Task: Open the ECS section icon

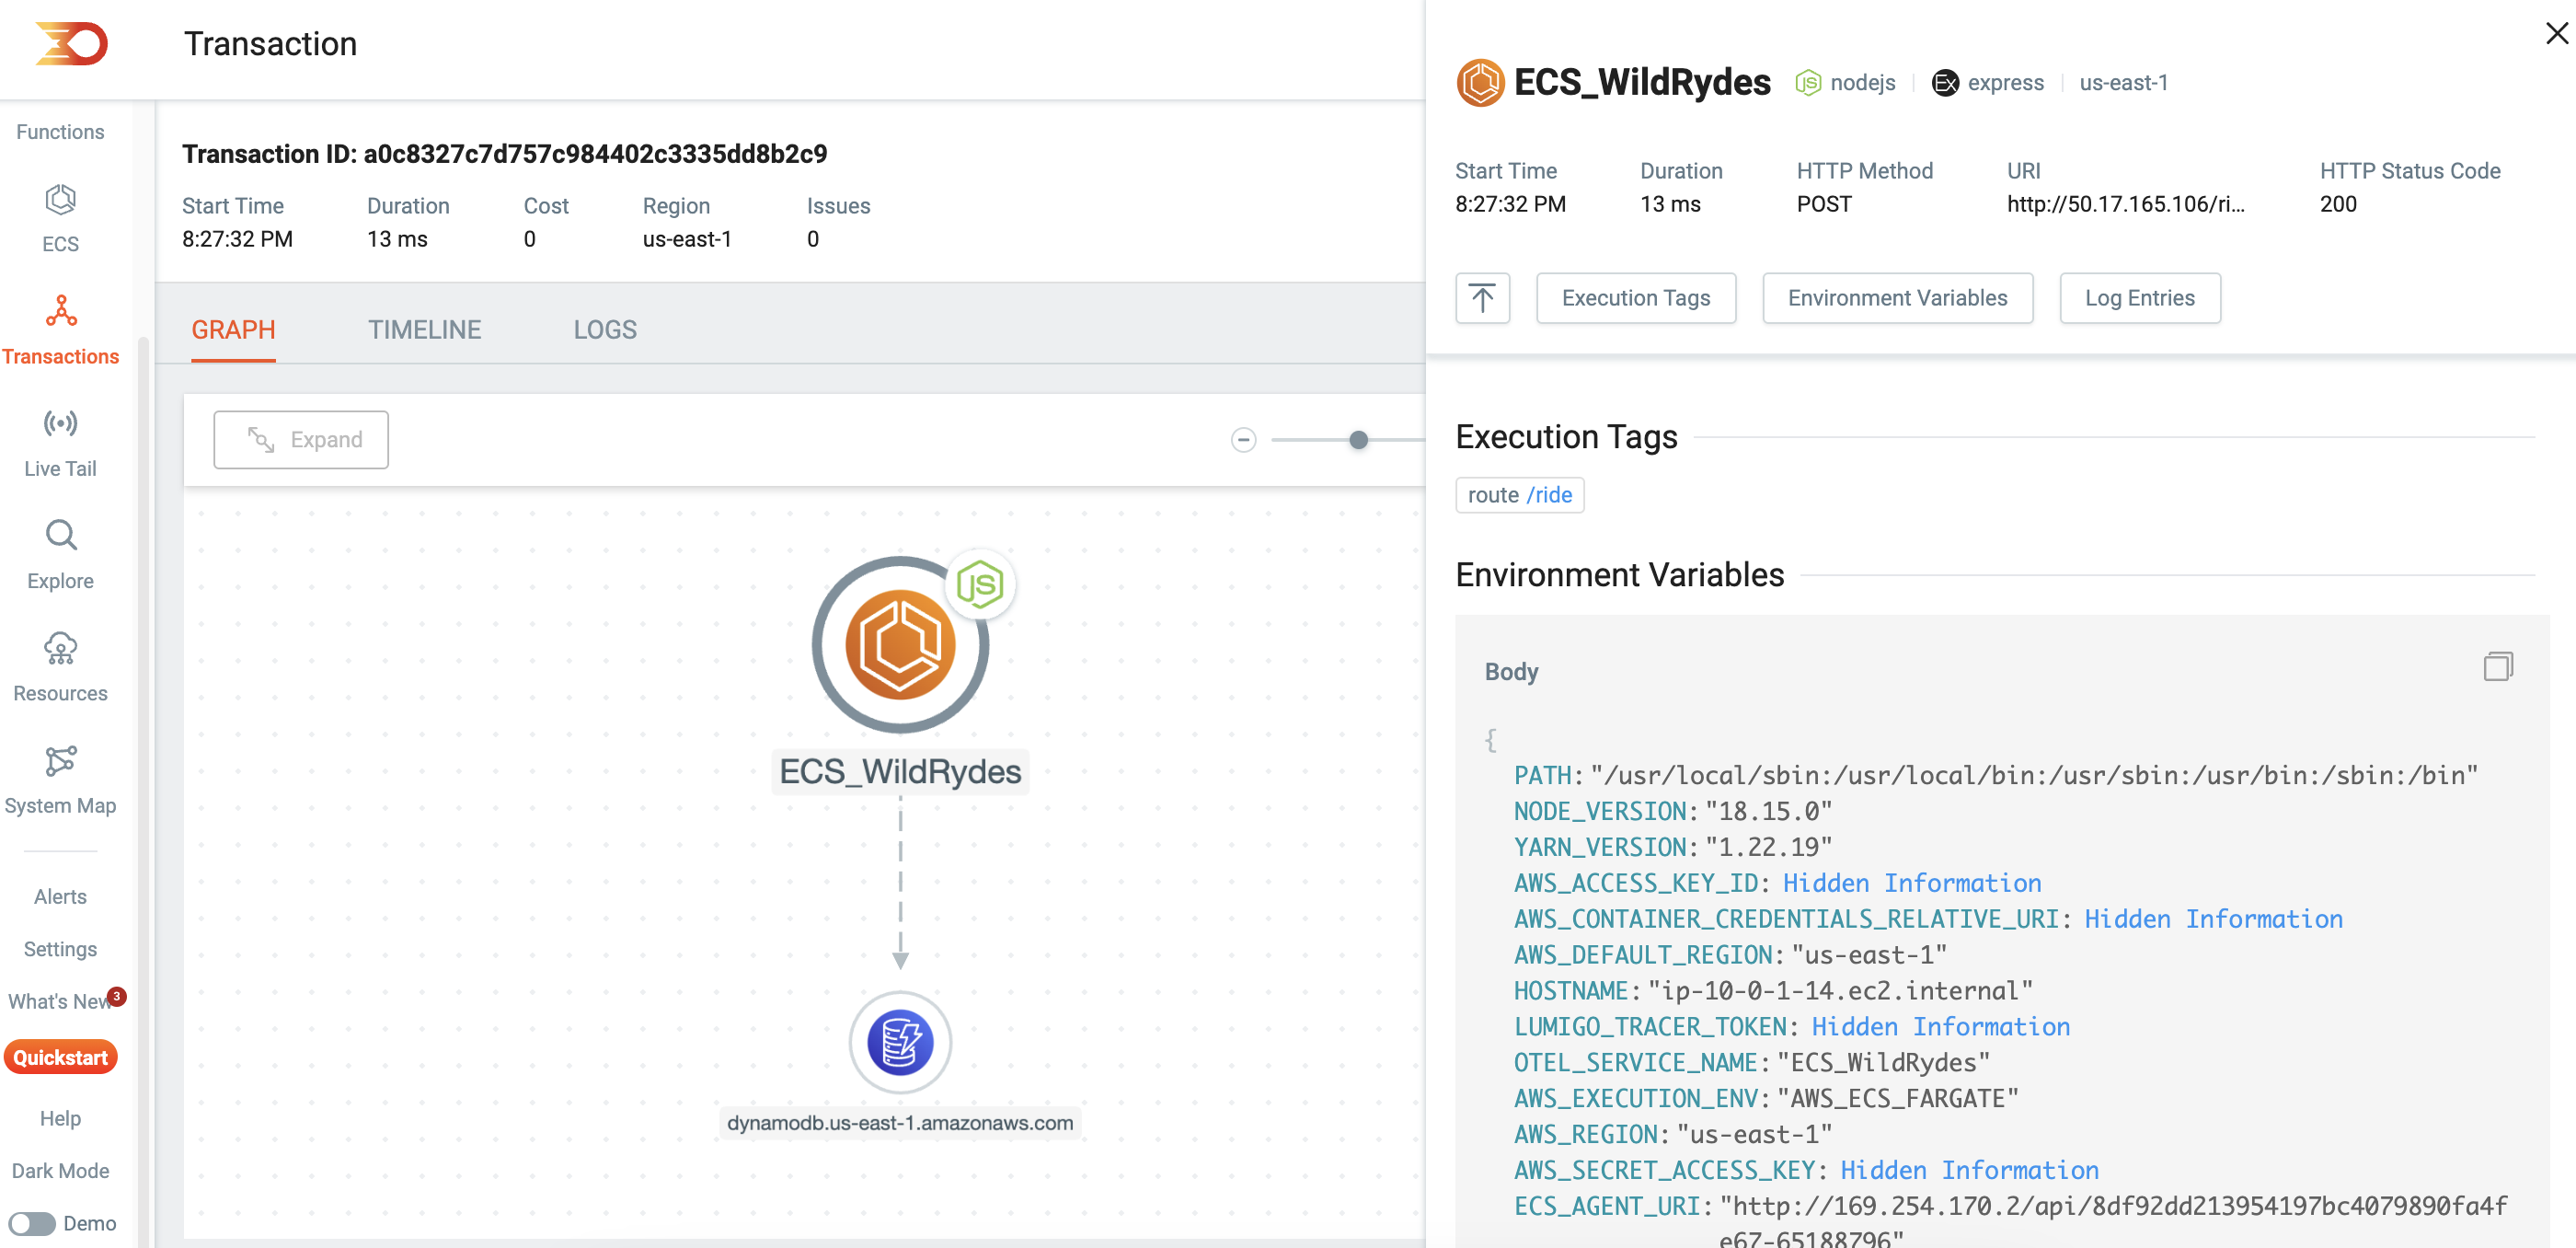Action: coord(60,200)
